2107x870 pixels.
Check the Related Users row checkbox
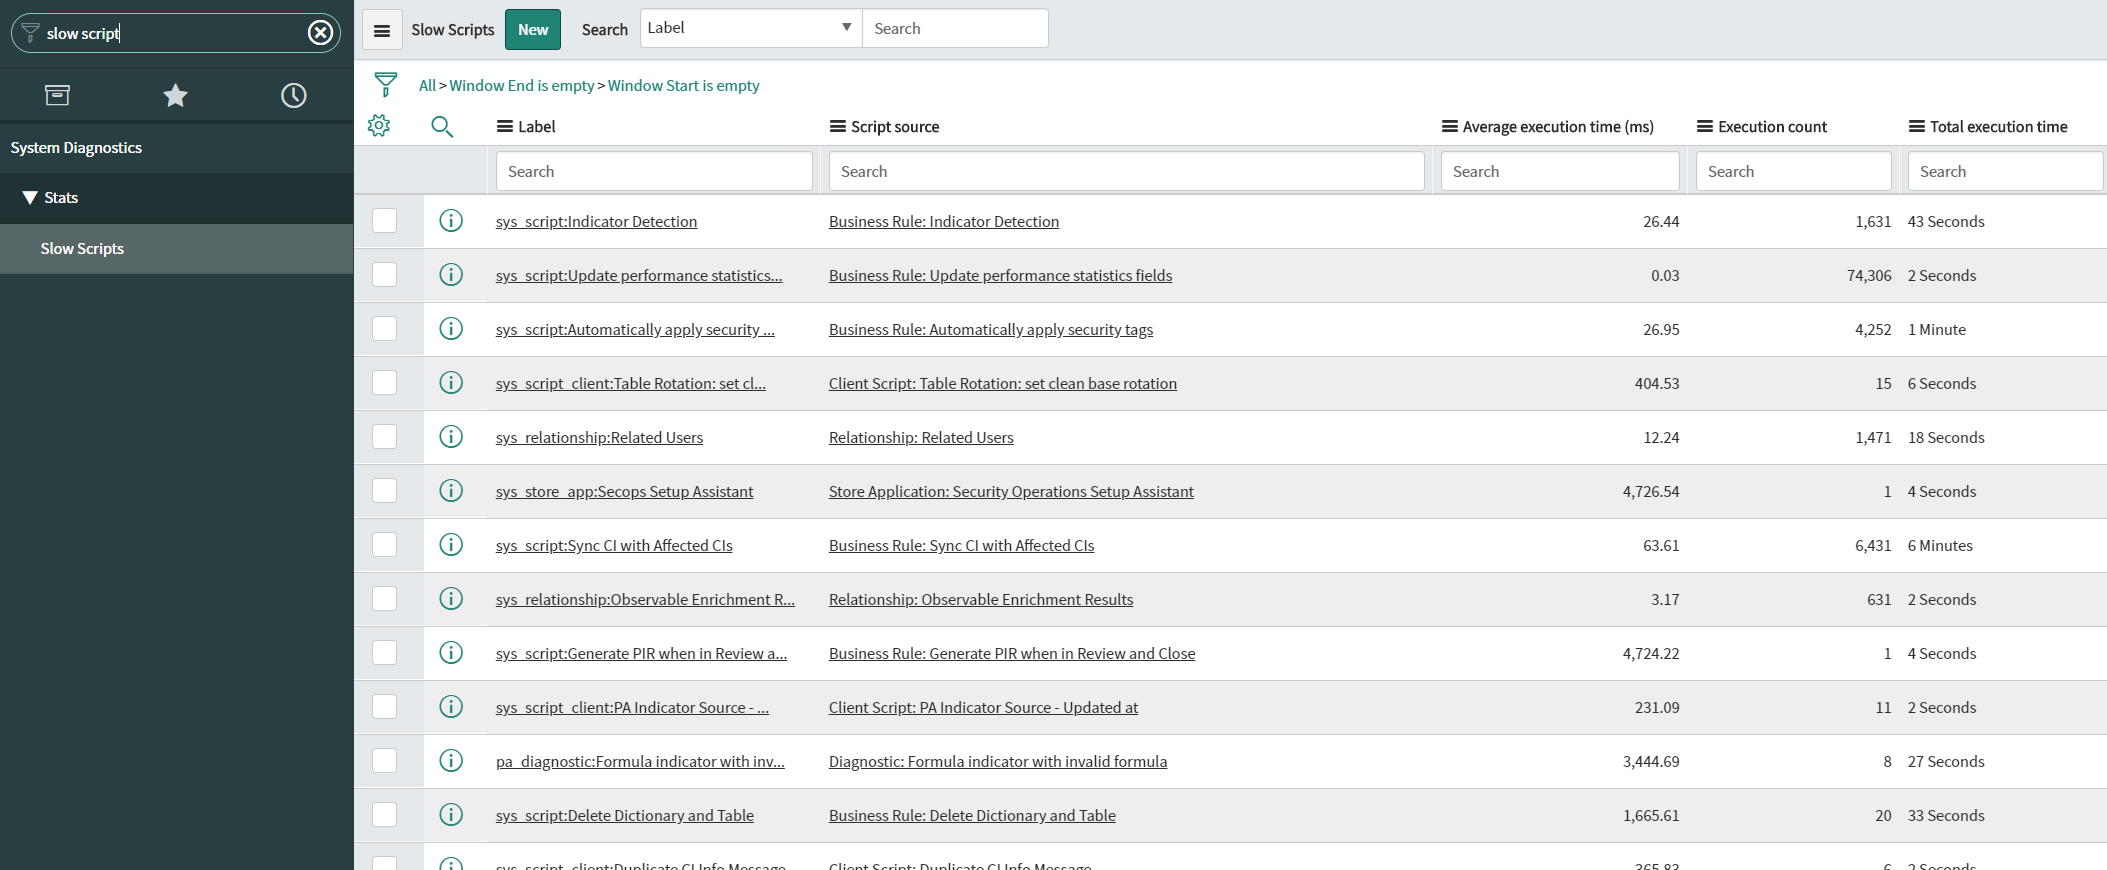(x=384, y=436)
